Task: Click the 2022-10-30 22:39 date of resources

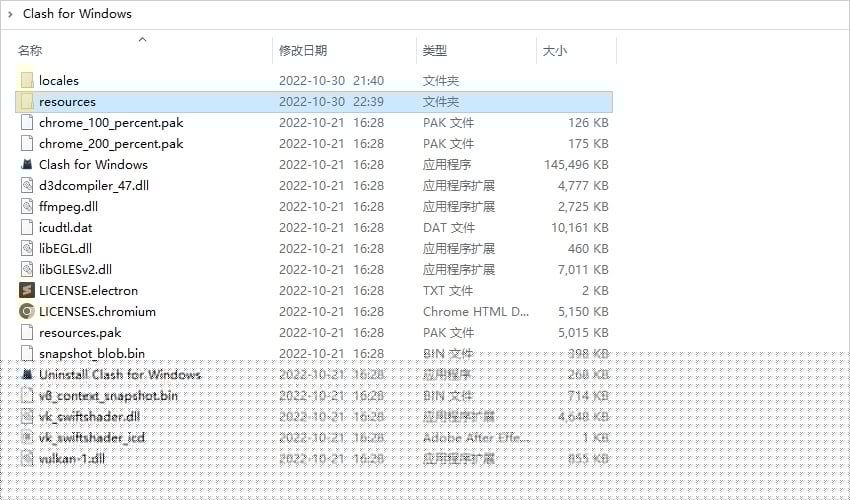Action: [x=331, y=101]
